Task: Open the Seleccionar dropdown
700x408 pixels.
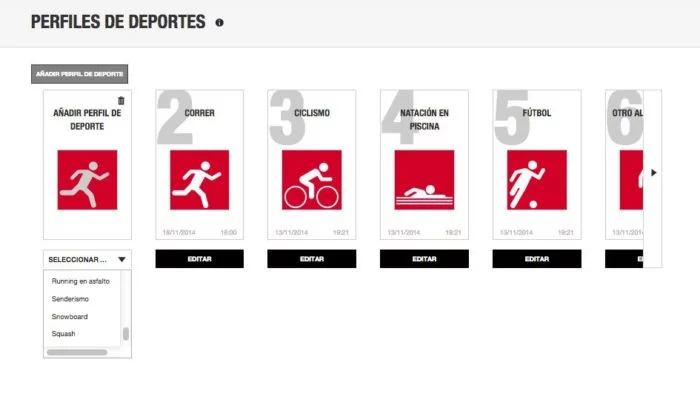Action: (x=88, y=259)
